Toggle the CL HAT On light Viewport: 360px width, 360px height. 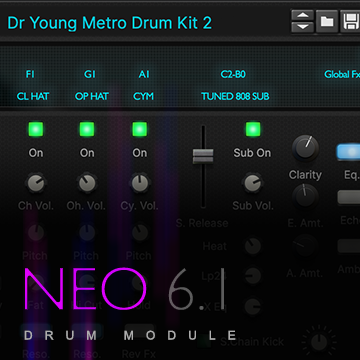click(x=35, y=129)
